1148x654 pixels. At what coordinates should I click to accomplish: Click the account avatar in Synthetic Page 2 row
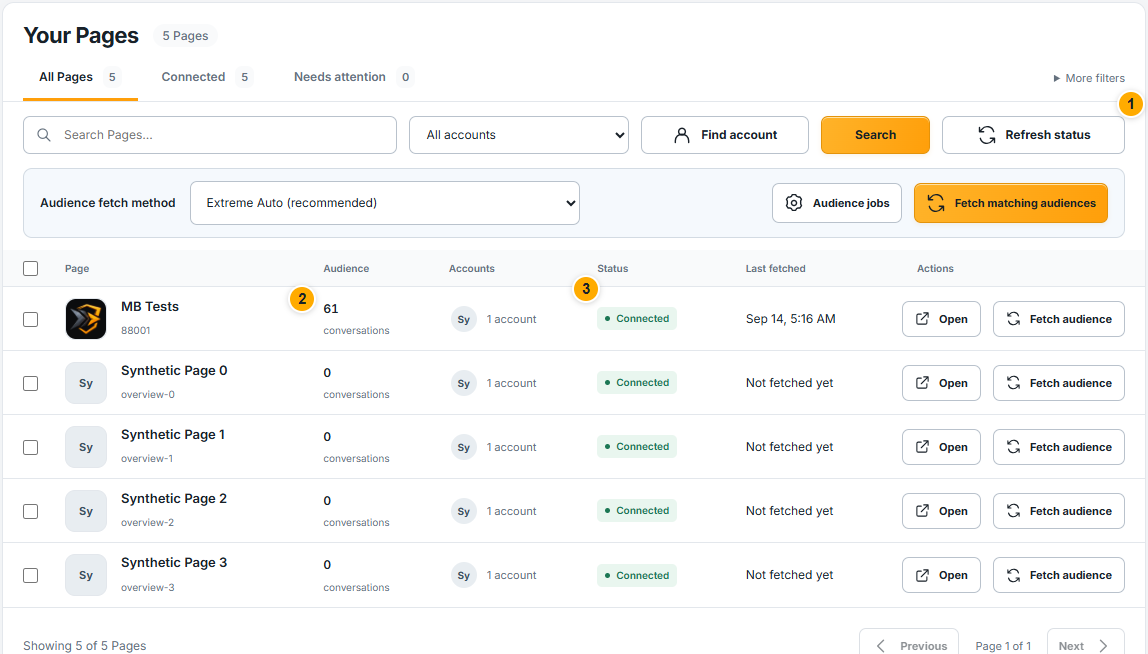click(x=463, y=511)
